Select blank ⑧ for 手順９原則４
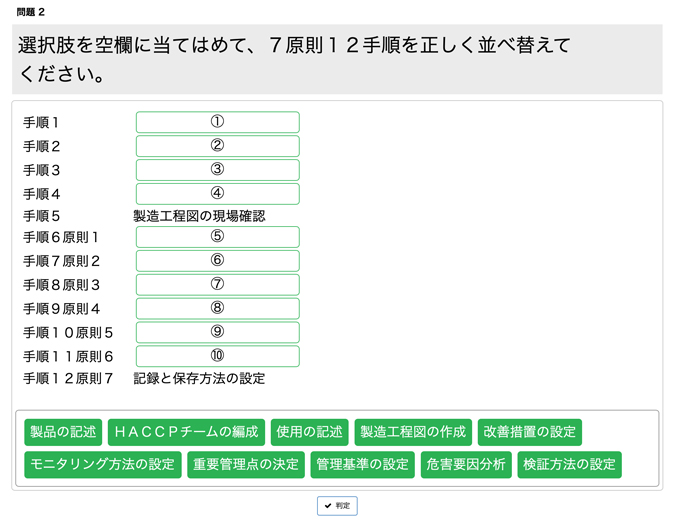Screen dimensions: 675x525 pos(217,309)
